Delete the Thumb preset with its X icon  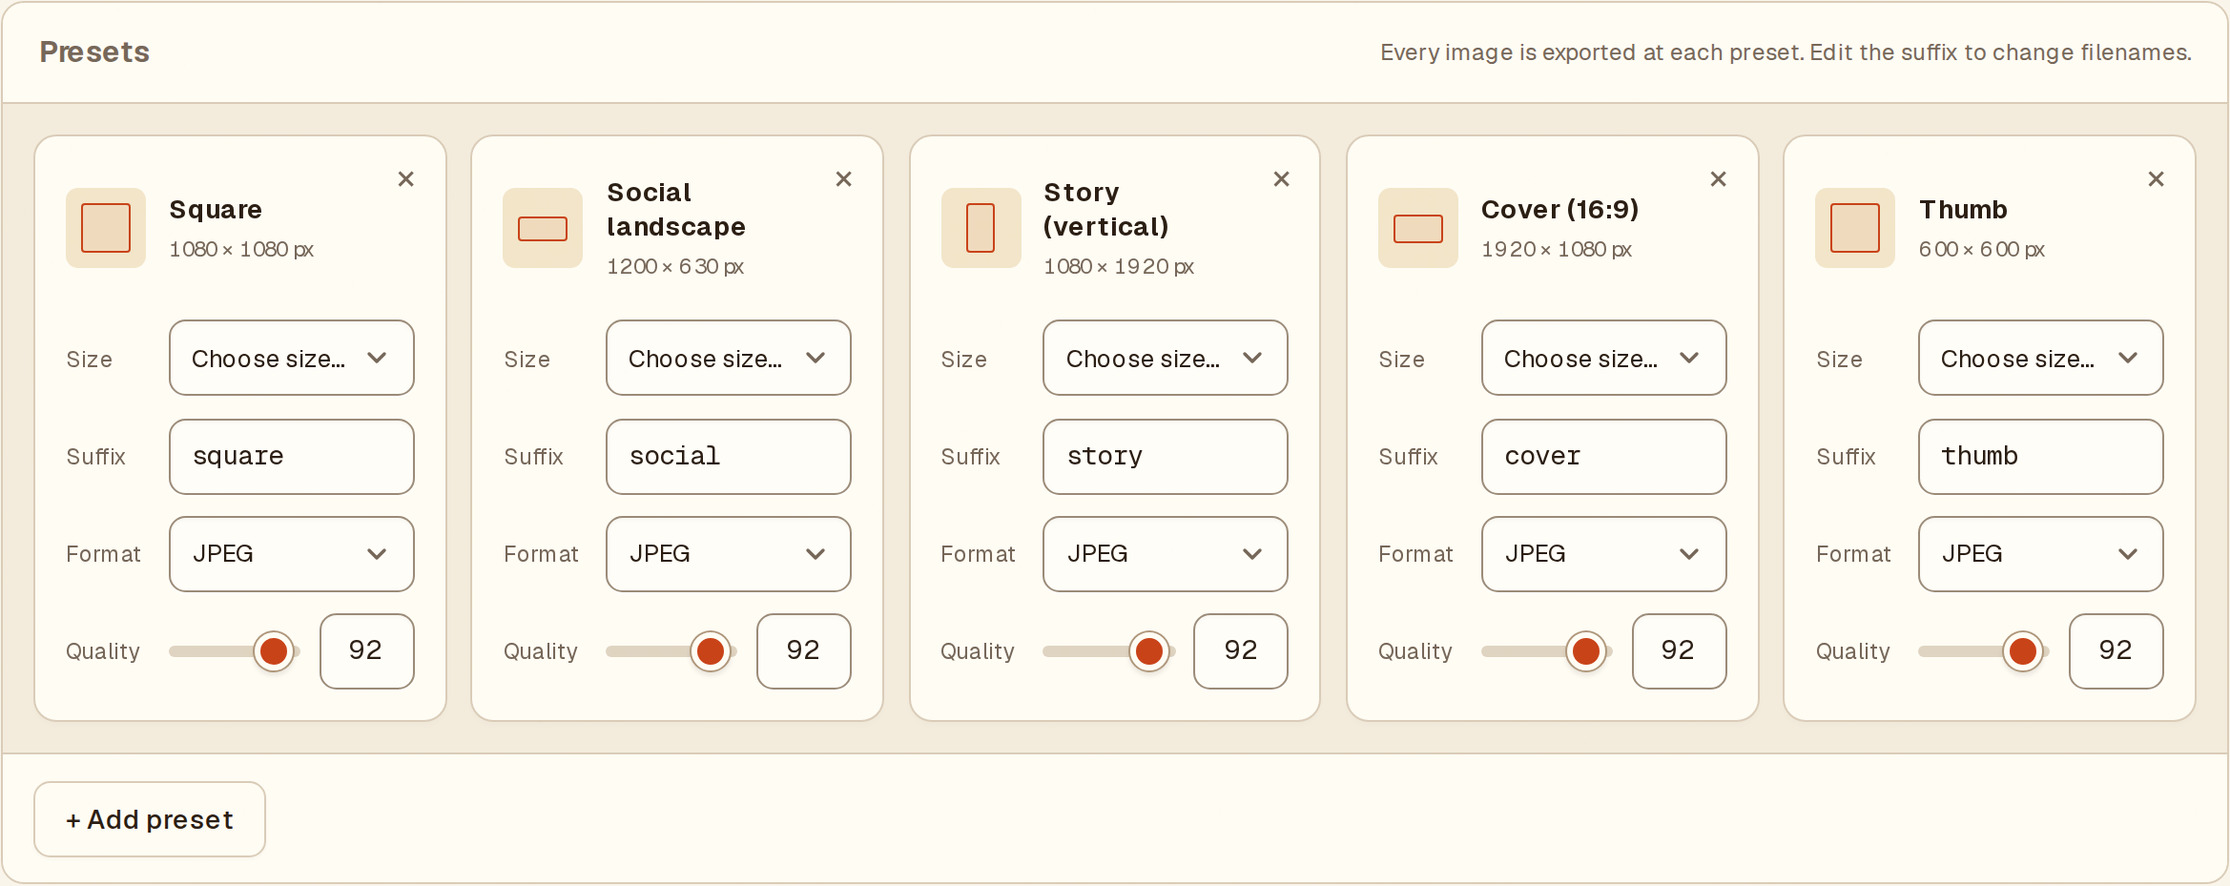(2156, 179)
